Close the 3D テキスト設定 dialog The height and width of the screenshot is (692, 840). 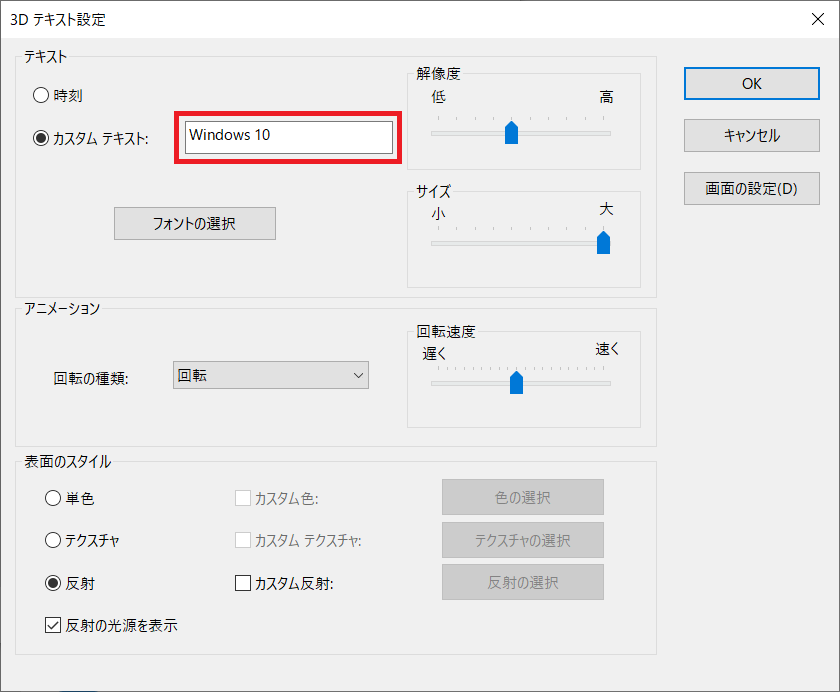pyautogui.click(x=818, y=19)
